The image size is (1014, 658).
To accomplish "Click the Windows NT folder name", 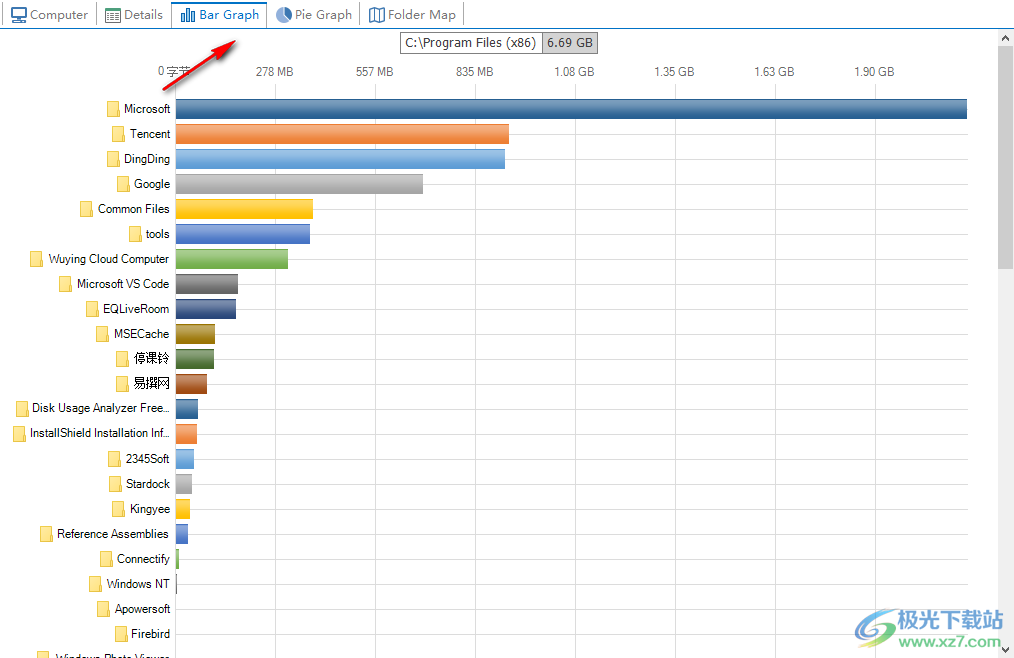I will pyautogui.click(x=138, y=584).
